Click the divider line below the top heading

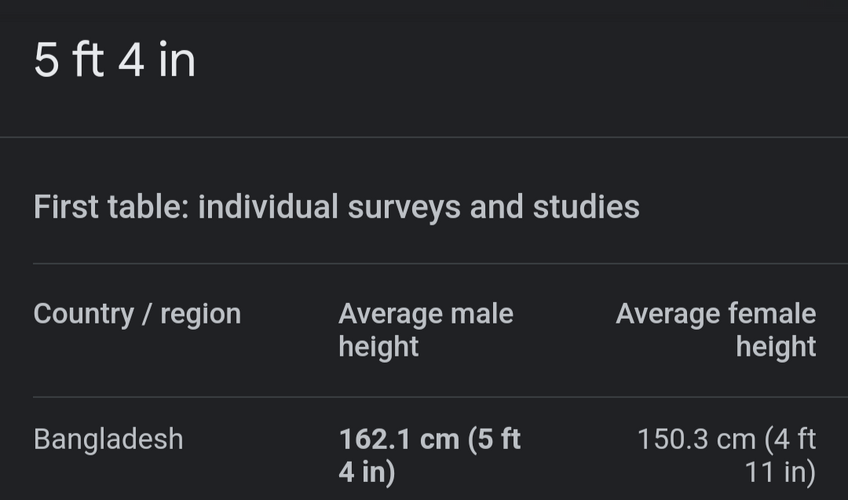coord(424,137)
